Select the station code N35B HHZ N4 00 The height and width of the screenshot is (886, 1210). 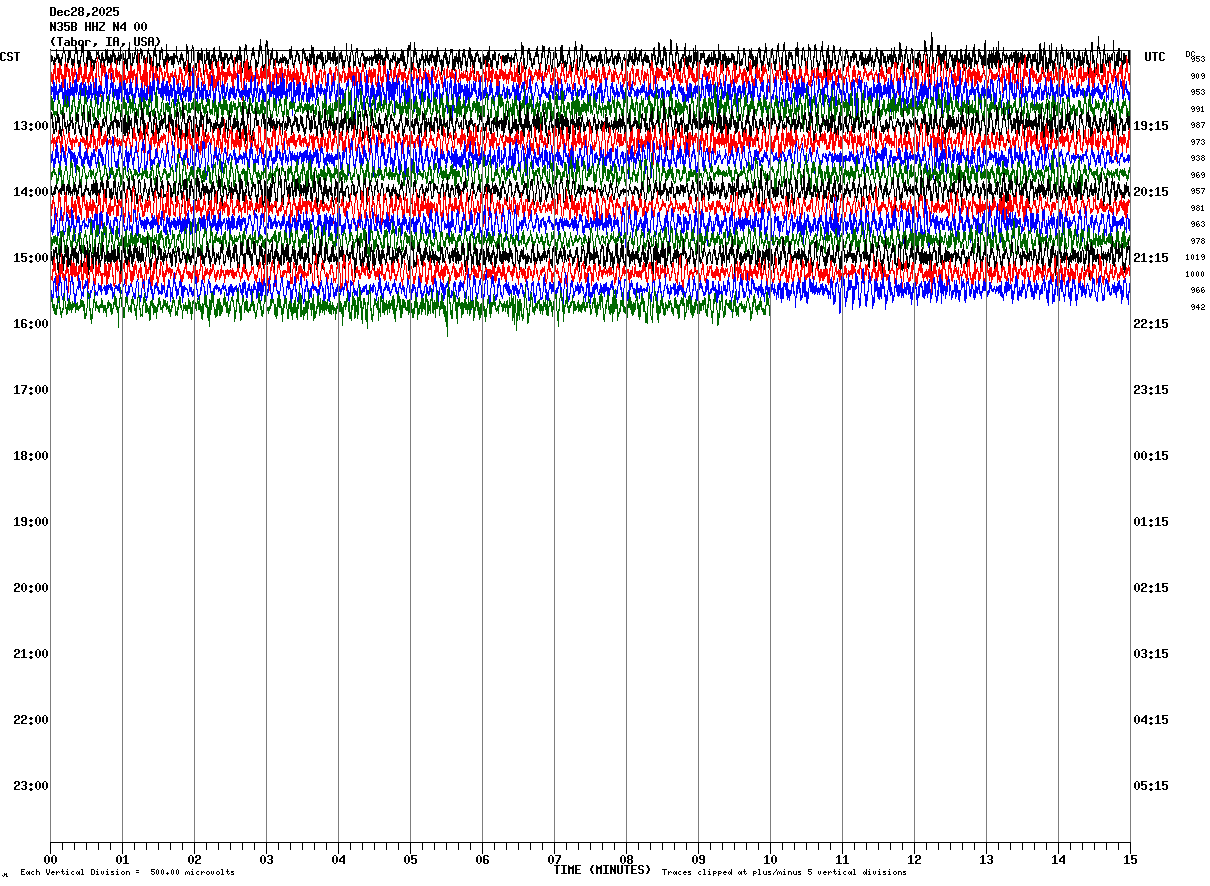point(98,27)
